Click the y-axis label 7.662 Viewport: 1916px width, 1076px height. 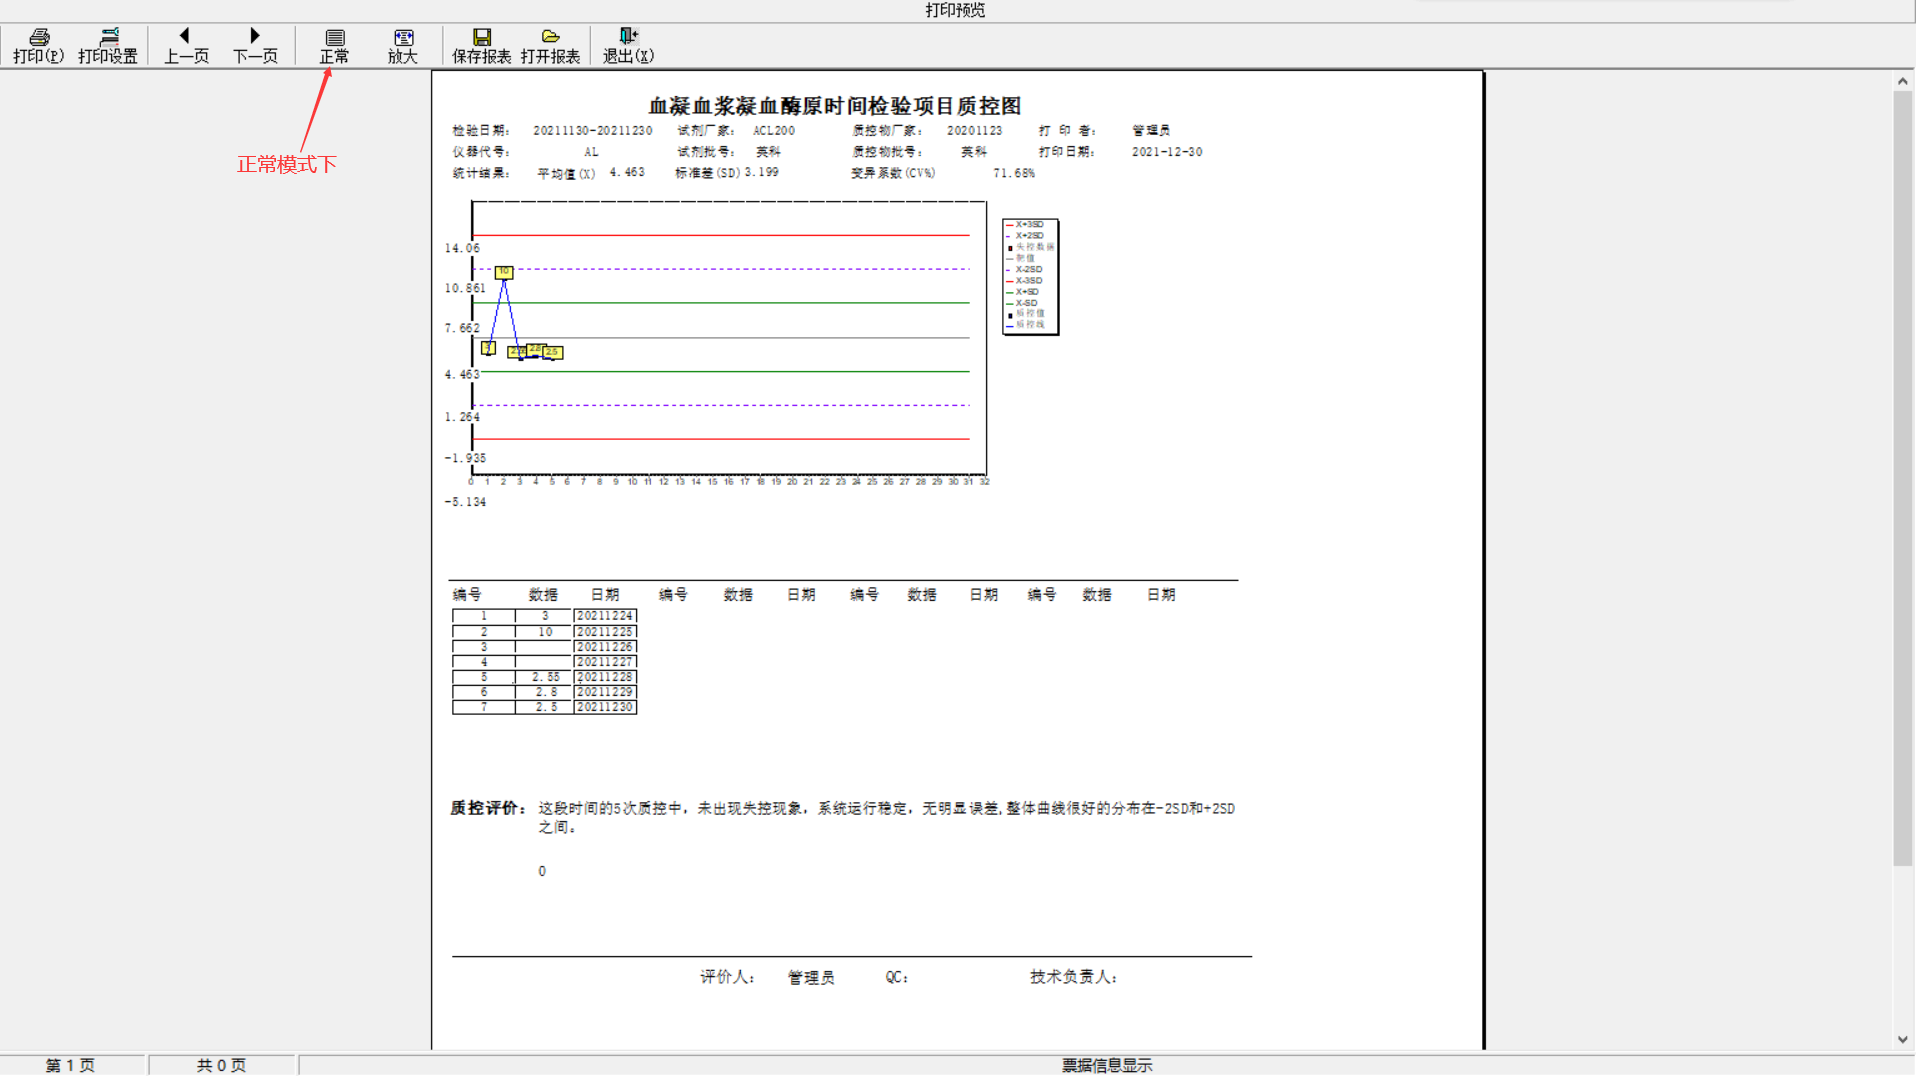pos(462,328)
